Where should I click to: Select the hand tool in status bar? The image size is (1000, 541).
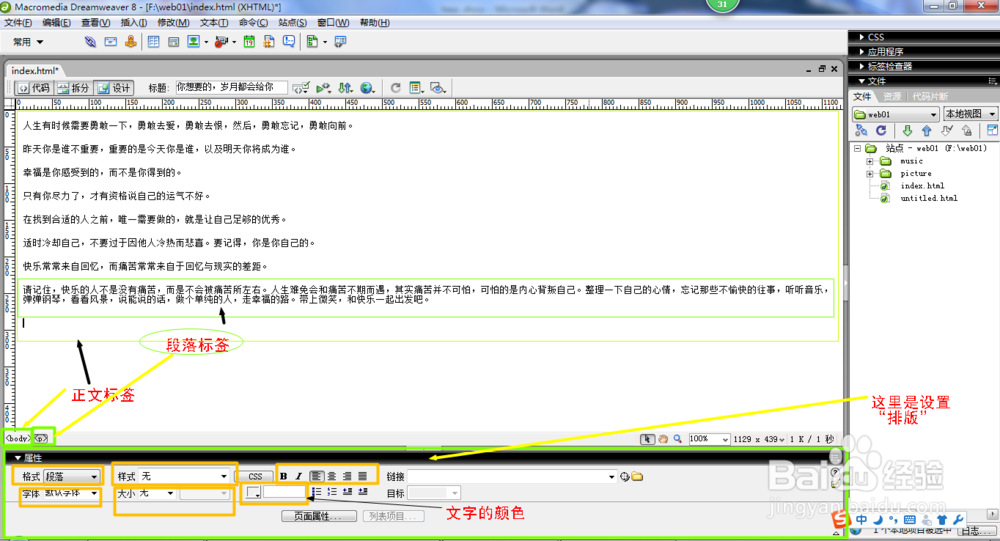click(x=663, y=439)
